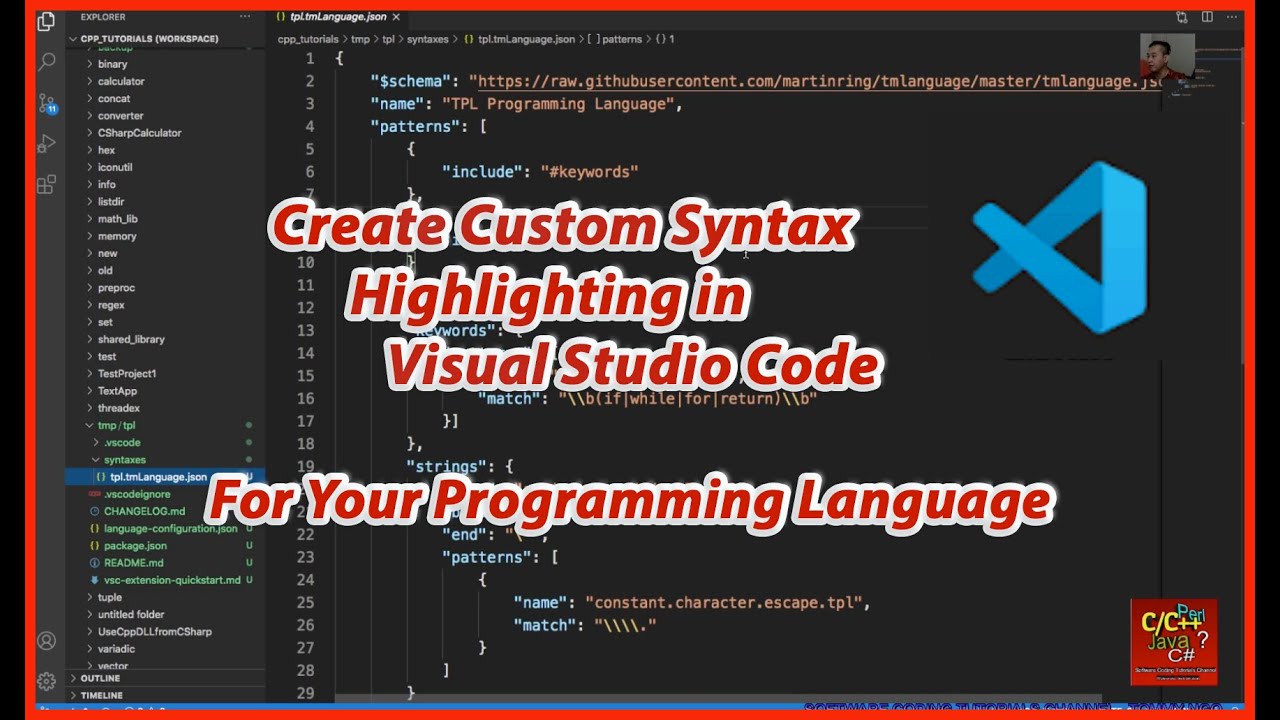Screen dimensions: 1280x720
Task: Click the cpp_tutorials breadcrumb
Action: pyautogui.click(x=310, y=39)
